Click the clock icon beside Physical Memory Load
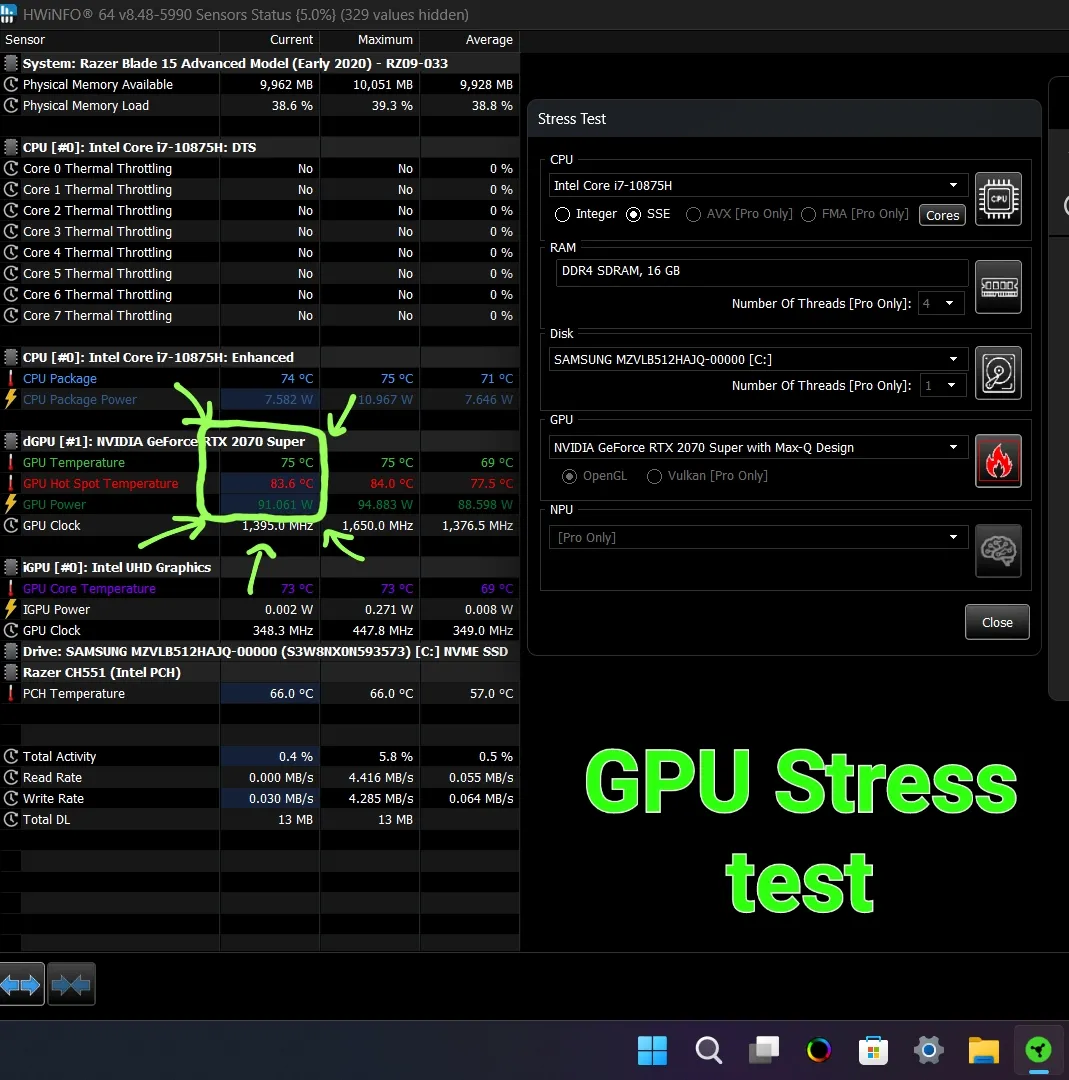Image resolution: width=1069 pixels, height=1080 pixels. point(10,105)
